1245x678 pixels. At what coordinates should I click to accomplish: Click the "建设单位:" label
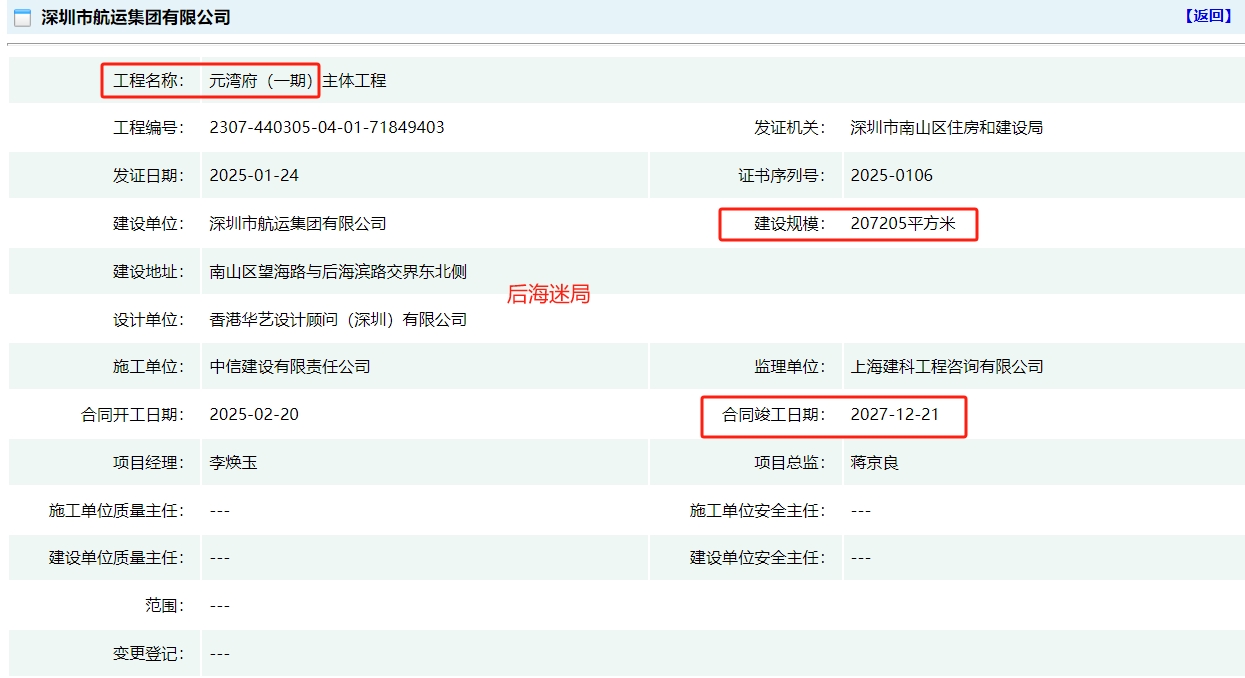tap(149, 224)
